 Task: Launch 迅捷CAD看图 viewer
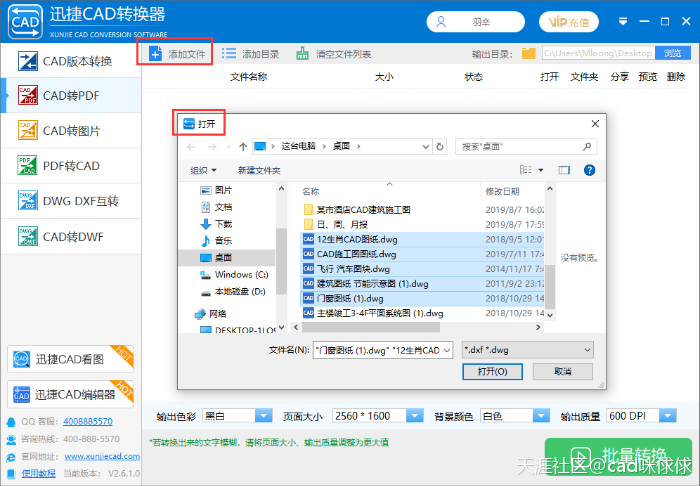tap(71, 359)
